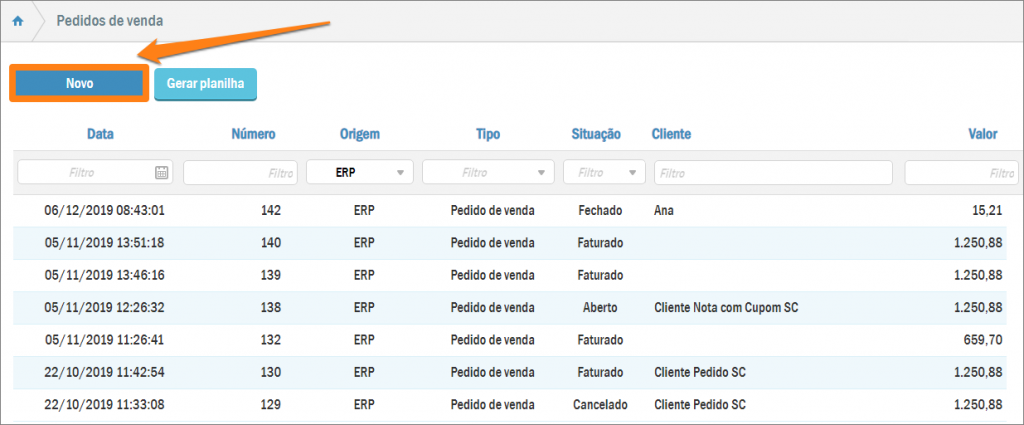Click the Gerar planilha button
1024x425 pixels.
(x=206, y=84)
